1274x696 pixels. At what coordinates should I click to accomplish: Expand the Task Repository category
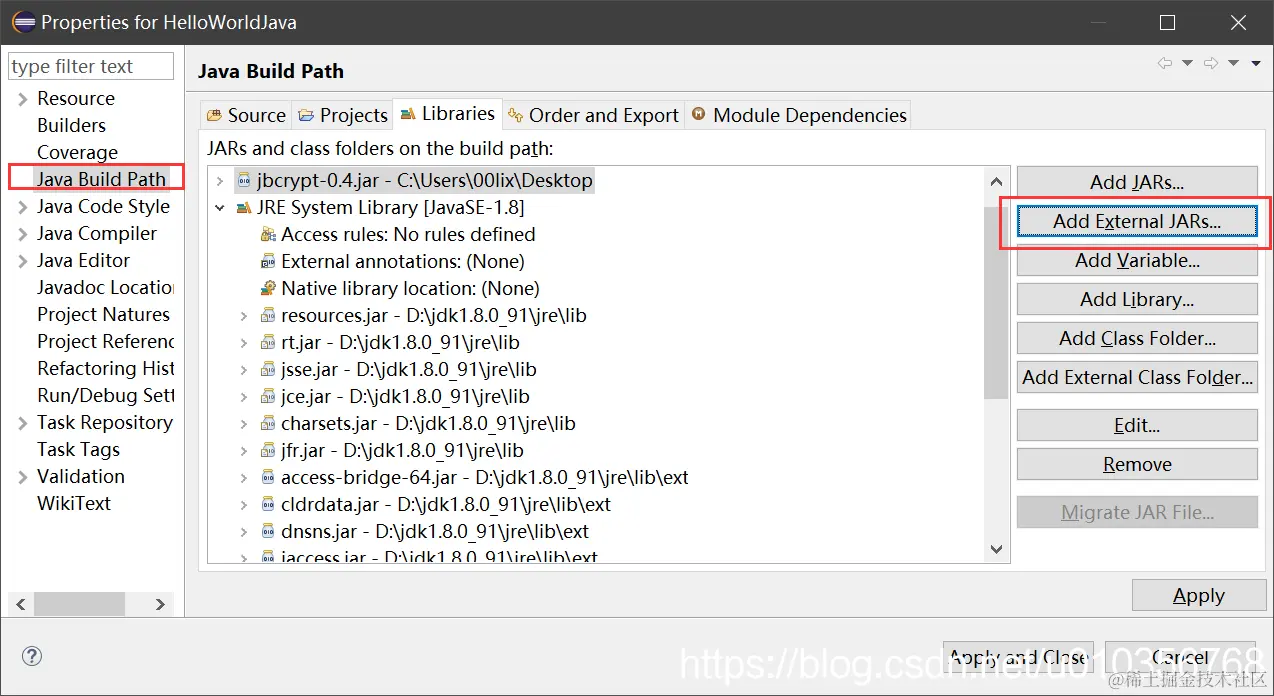click(22, 423)
